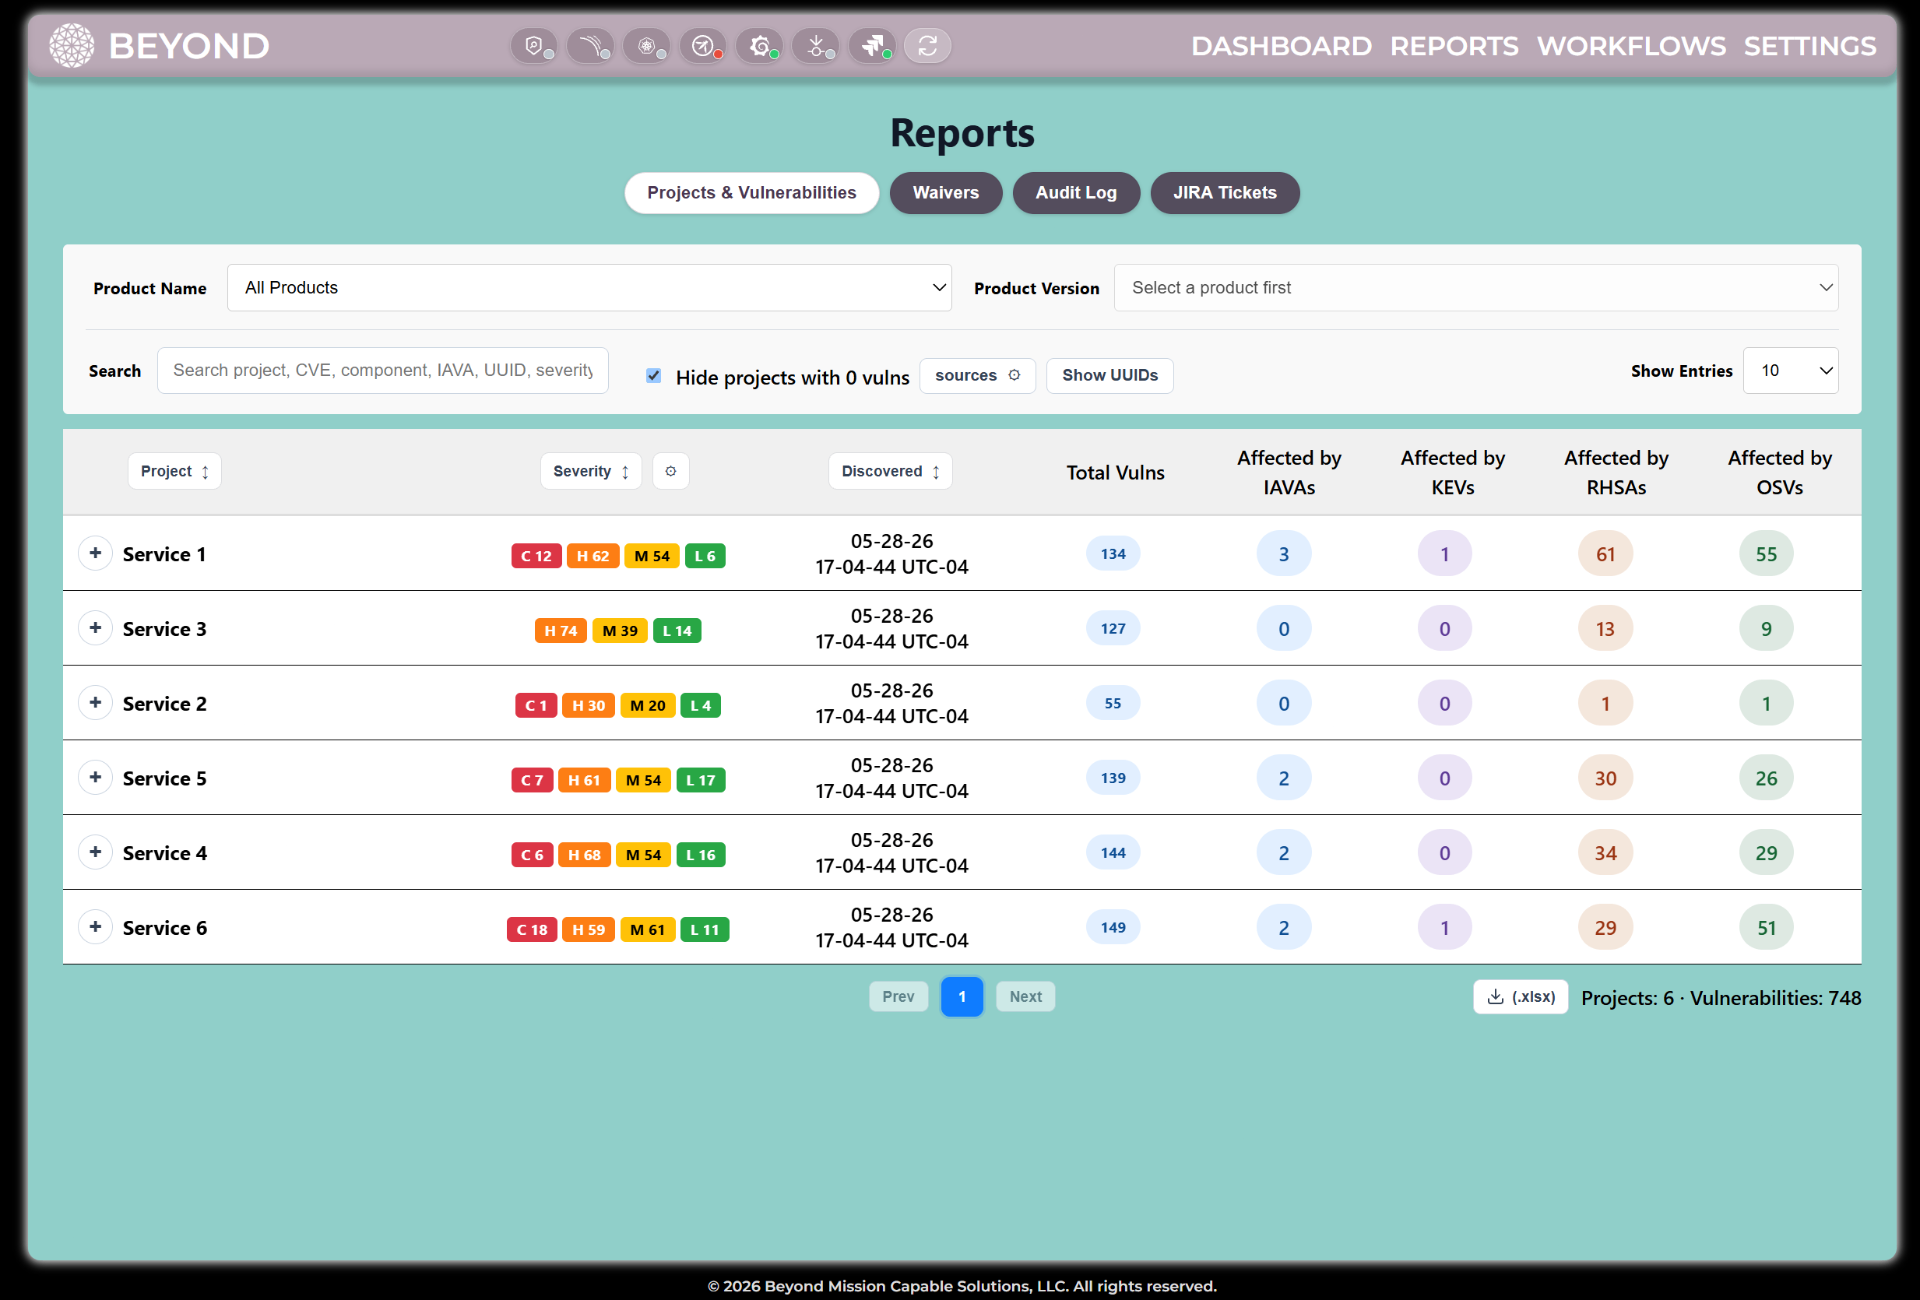Open the Grafana integration icon
Screen dimensions: 1920x1300
pyautogui.click(x=759, y=46)
